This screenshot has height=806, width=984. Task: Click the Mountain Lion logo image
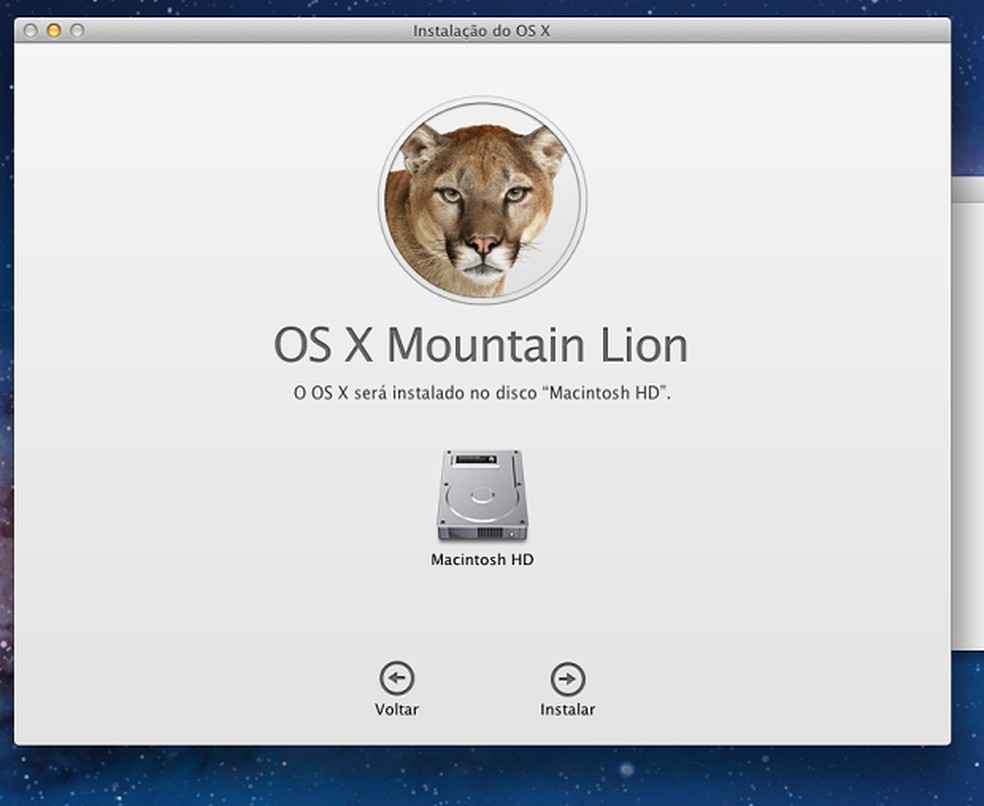[x=483, y=200]
